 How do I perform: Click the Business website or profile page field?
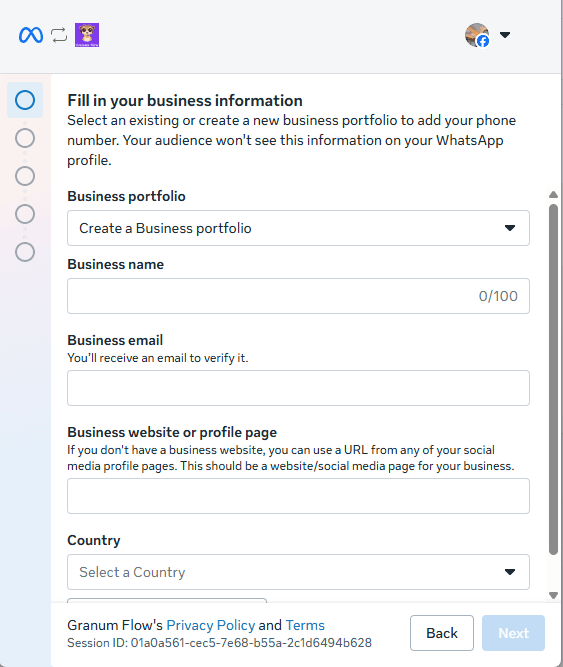tap(298, 496)
